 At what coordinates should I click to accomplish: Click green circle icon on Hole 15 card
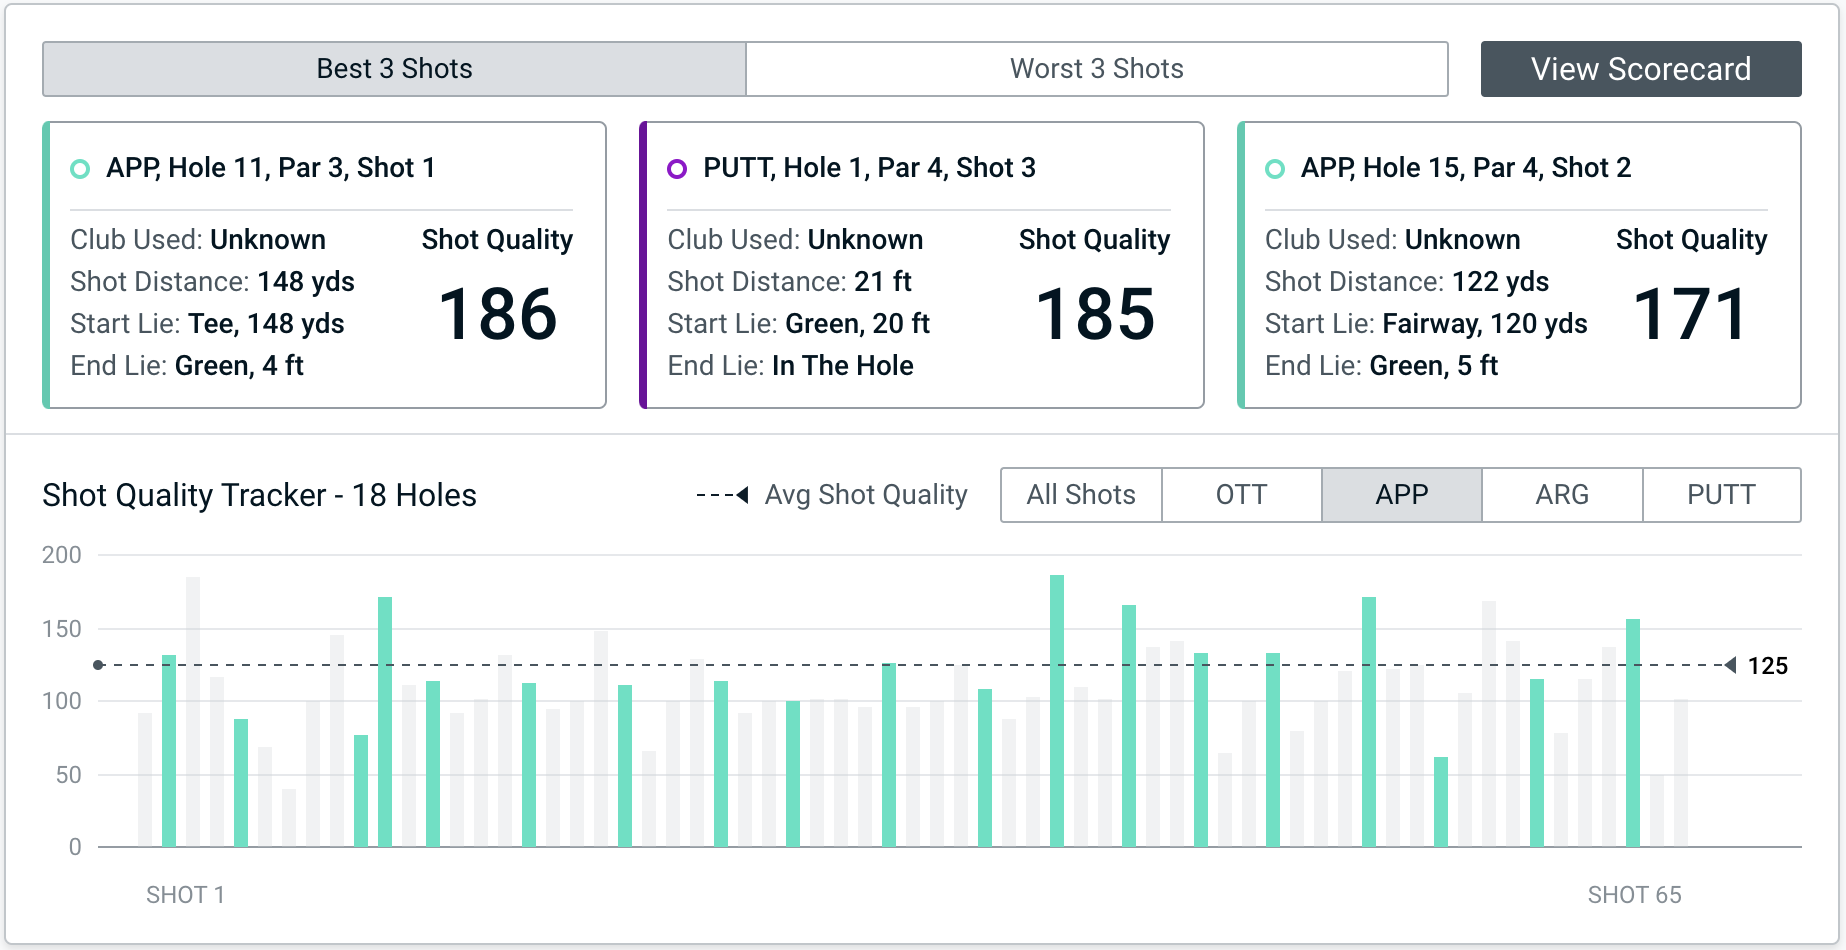1275,169
